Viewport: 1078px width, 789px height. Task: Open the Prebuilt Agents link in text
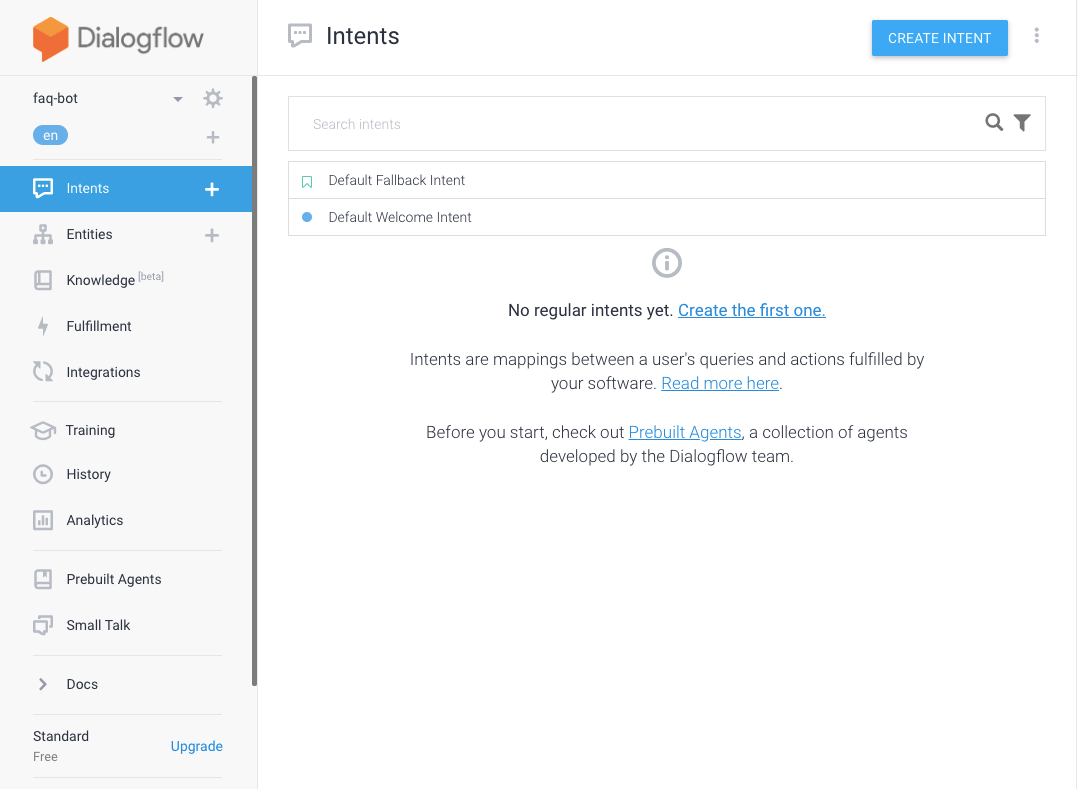(x=685, y=432)
